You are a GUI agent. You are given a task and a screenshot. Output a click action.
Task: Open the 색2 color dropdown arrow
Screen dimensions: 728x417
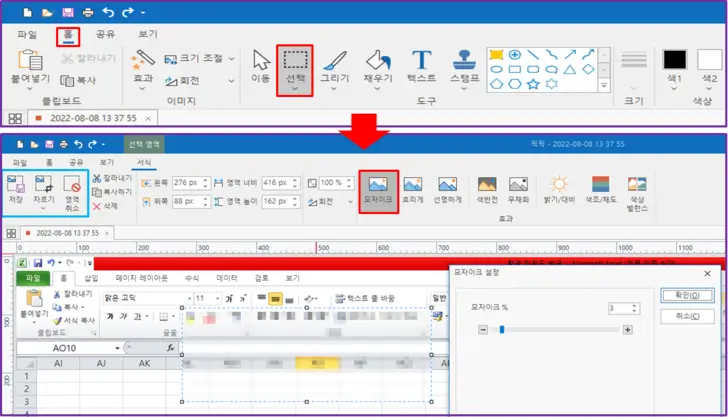[x=709, y=89]
